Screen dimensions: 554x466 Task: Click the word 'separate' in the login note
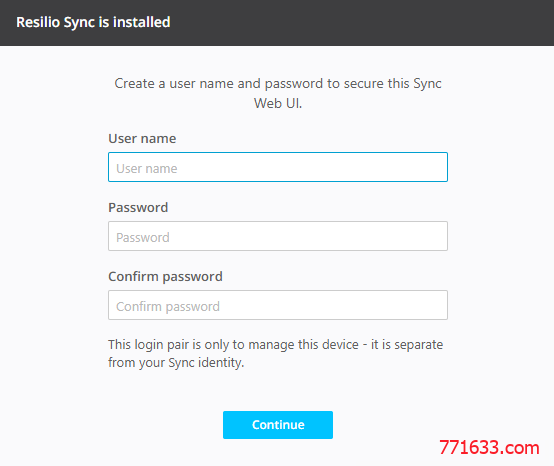(419, 345)
